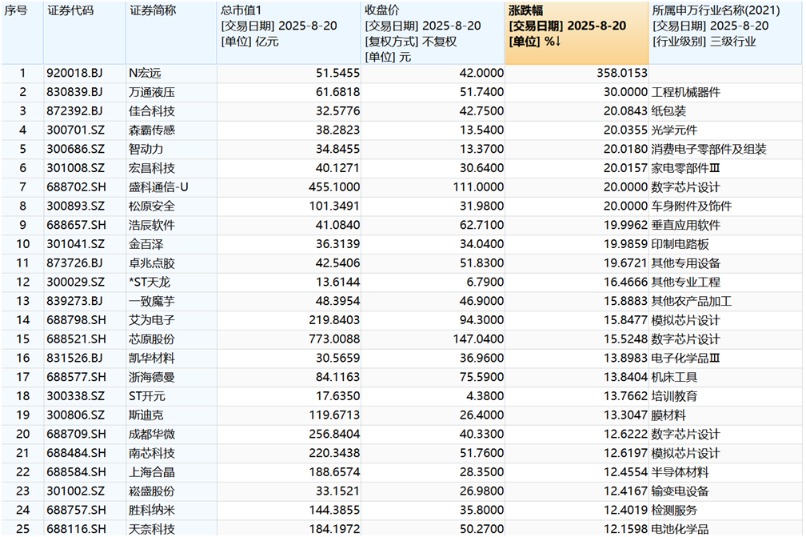Click stock name 南芯科技
Screen dimensions: 806x537
[x=152, y=453]
